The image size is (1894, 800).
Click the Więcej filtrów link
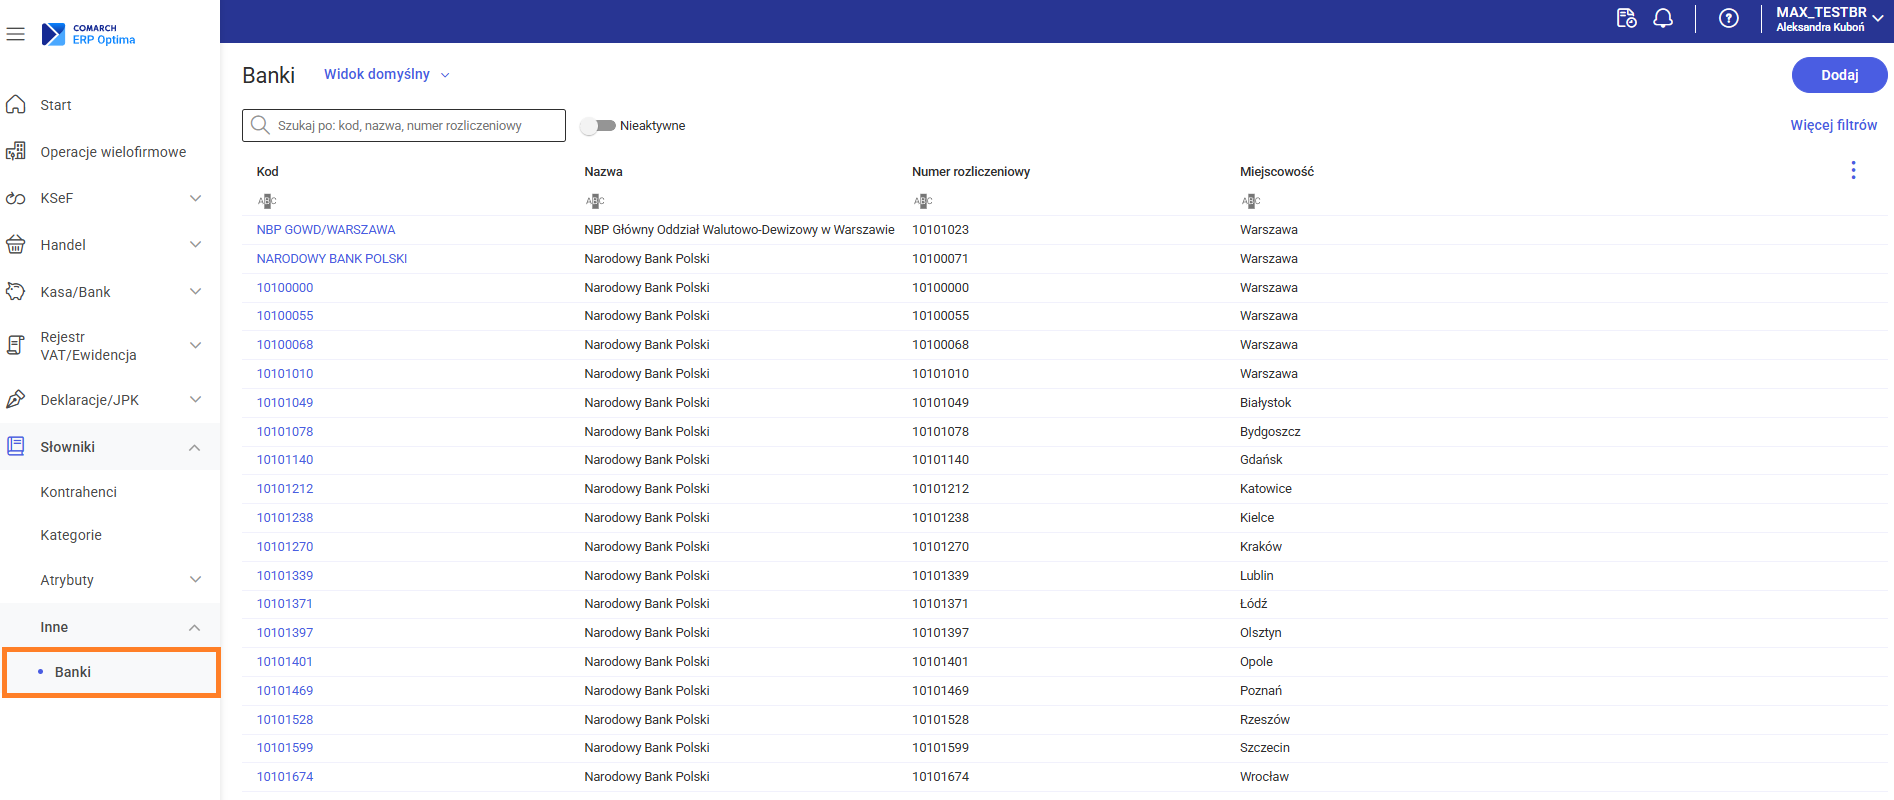click(1833, 125)
